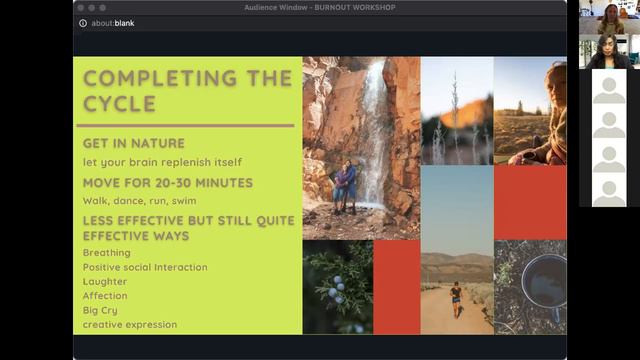Click the 'creative expression' list item
The width and height of the screenshot is (640, 360).
tap(130, 325)
